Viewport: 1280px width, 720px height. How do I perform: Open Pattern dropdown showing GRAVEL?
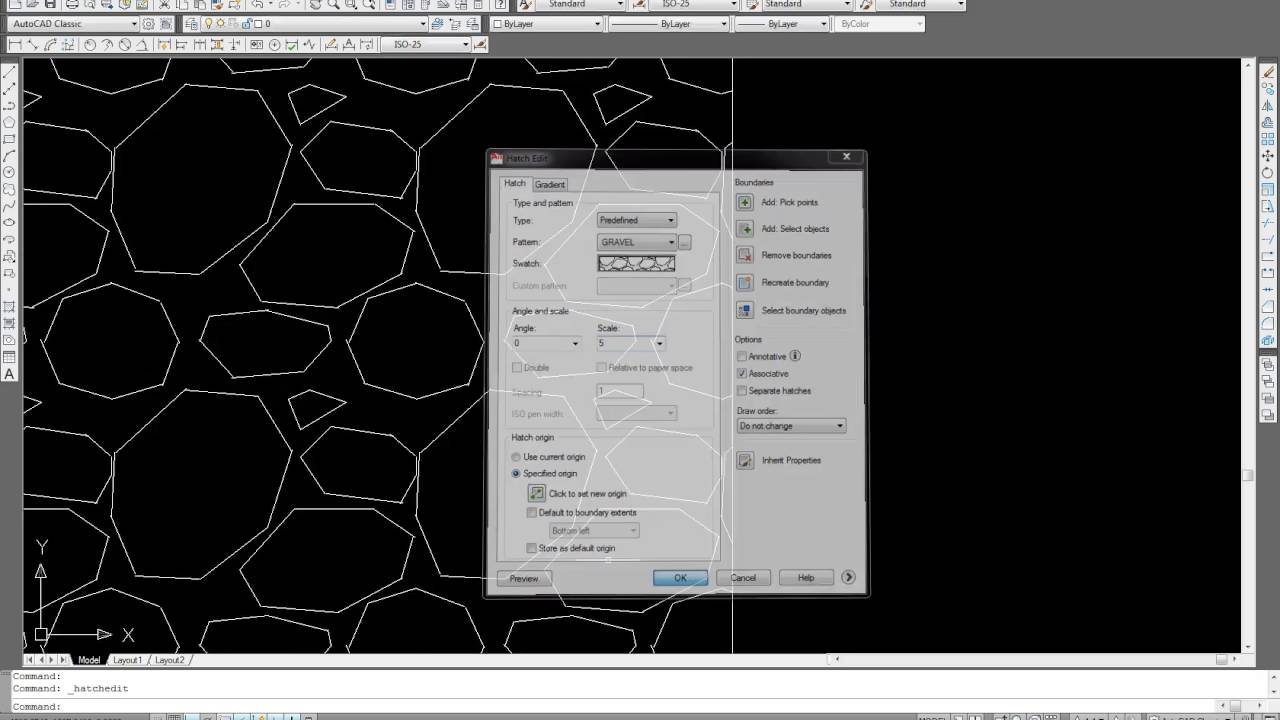click(637, 242)
